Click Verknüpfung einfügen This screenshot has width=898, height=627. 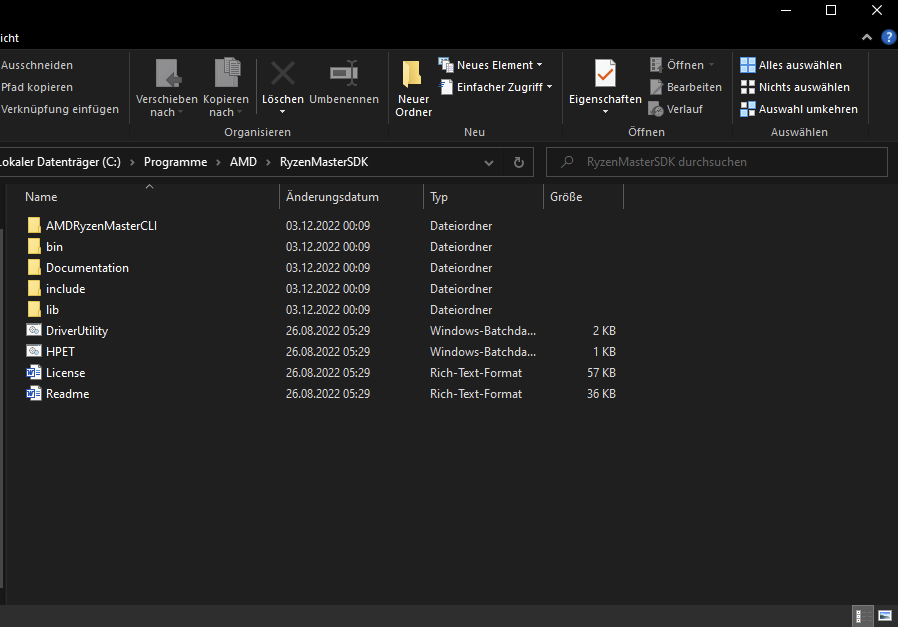(x=60, y=109)
